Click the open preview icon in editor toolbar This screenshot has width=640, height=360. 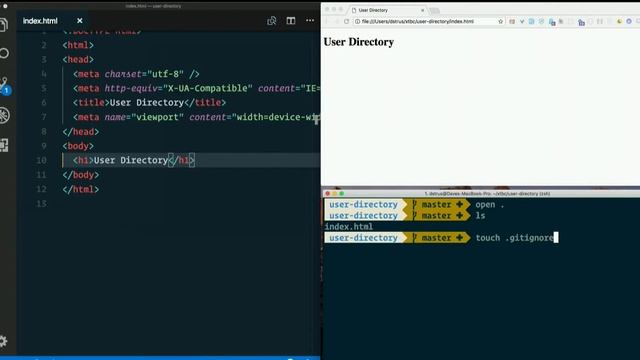tap(271, 21)
